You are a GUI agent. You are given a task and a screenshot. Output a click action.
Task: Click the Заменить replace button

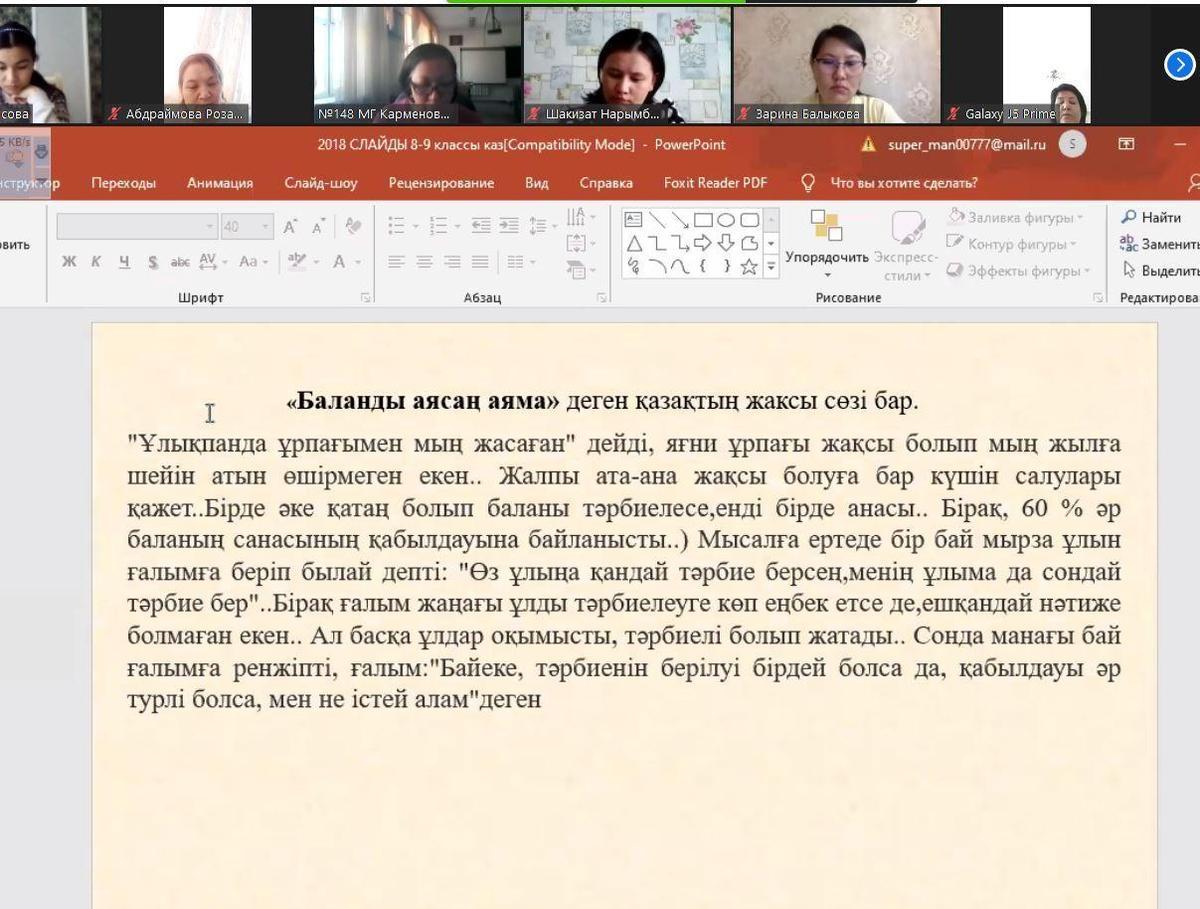(1159, 244)
